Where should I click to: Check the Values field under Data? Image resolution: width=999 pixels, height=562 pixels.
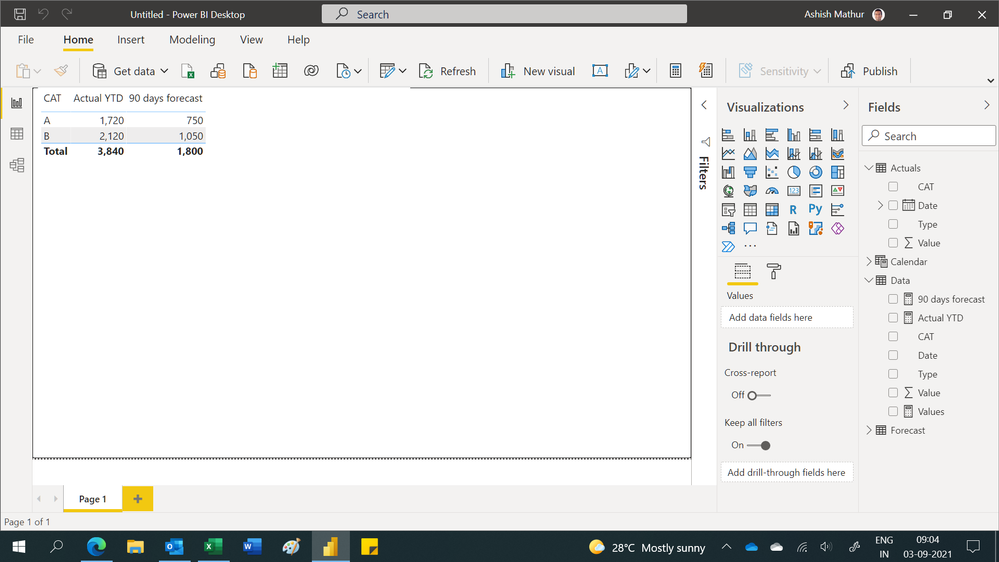(x=893, y=412)
